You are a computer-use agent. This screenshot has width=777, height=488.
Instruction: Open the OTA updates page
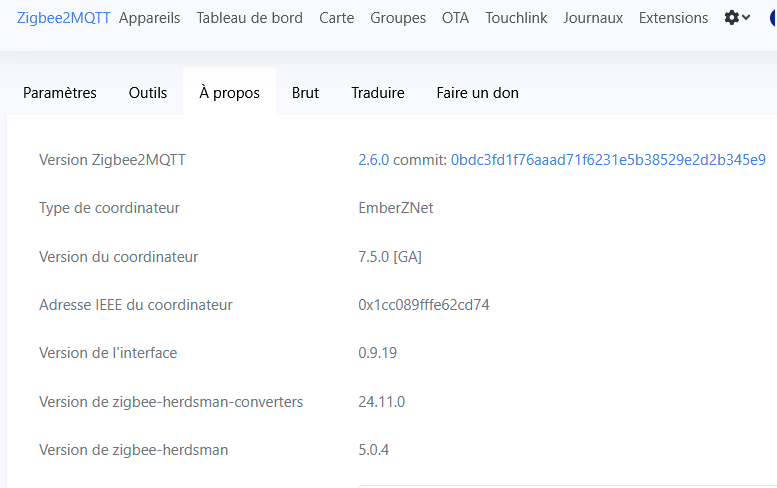(x=455, y=18)
